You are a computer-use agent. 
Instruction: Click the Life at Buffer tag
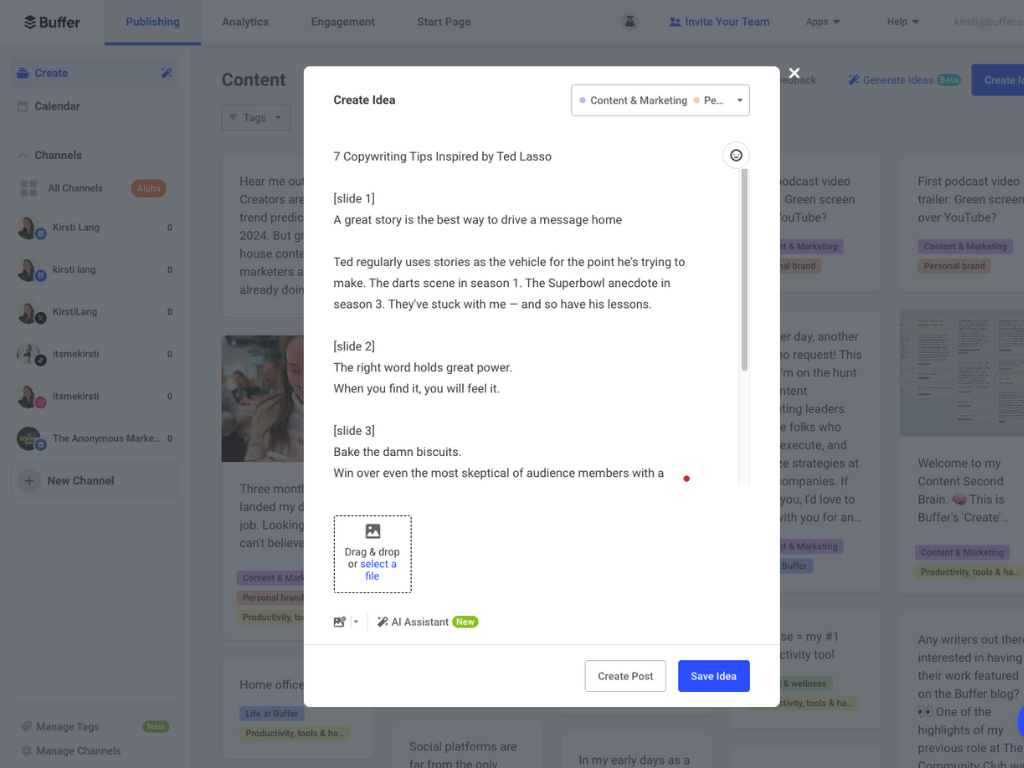(272, 714)
